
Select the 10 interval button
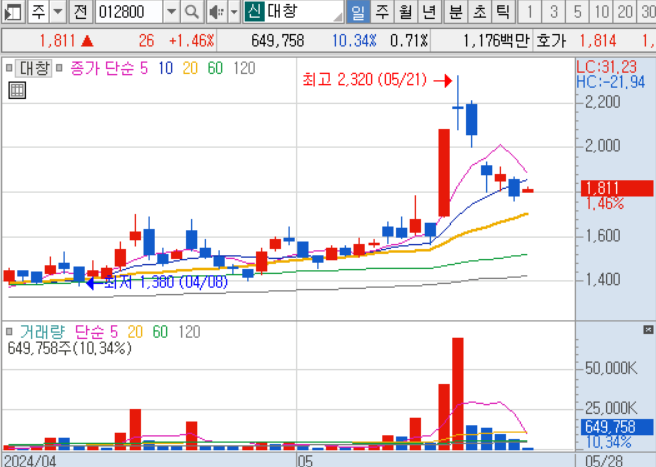[x=602, y=12]
